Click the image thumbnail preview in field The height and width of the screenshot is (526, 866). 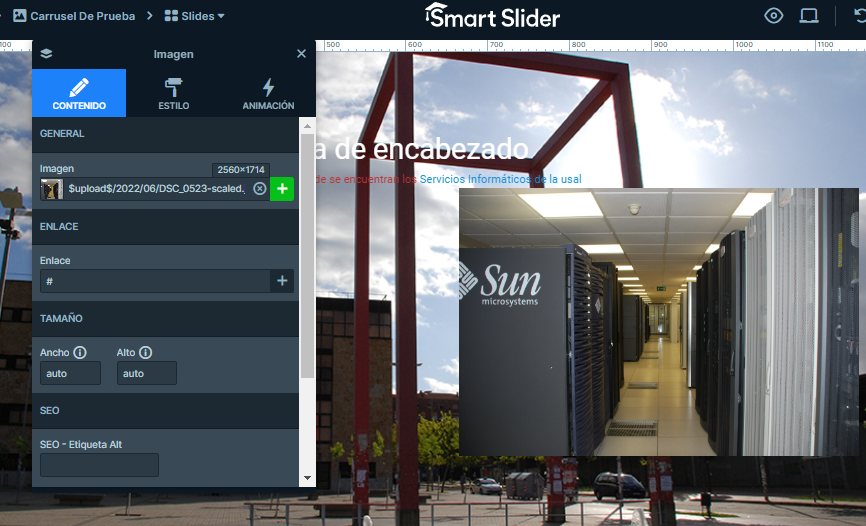click(x=52, y=189)
